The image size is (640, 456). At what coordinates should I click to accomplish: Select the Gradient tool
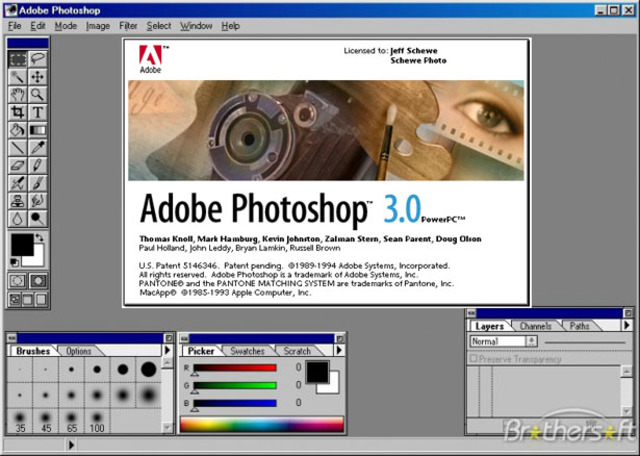[x=38, y=130]
